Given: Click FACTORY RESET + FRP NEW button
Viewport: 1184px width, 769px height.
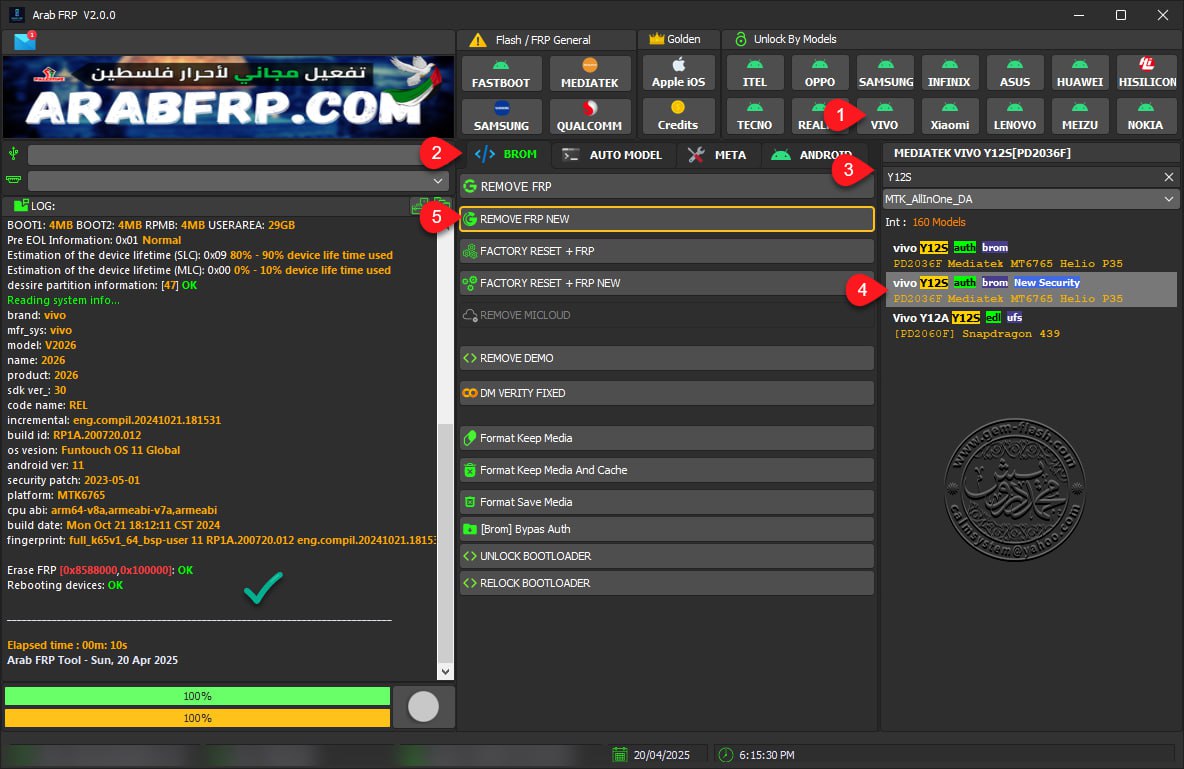Looking at the screenshot, I should point(667,283).
